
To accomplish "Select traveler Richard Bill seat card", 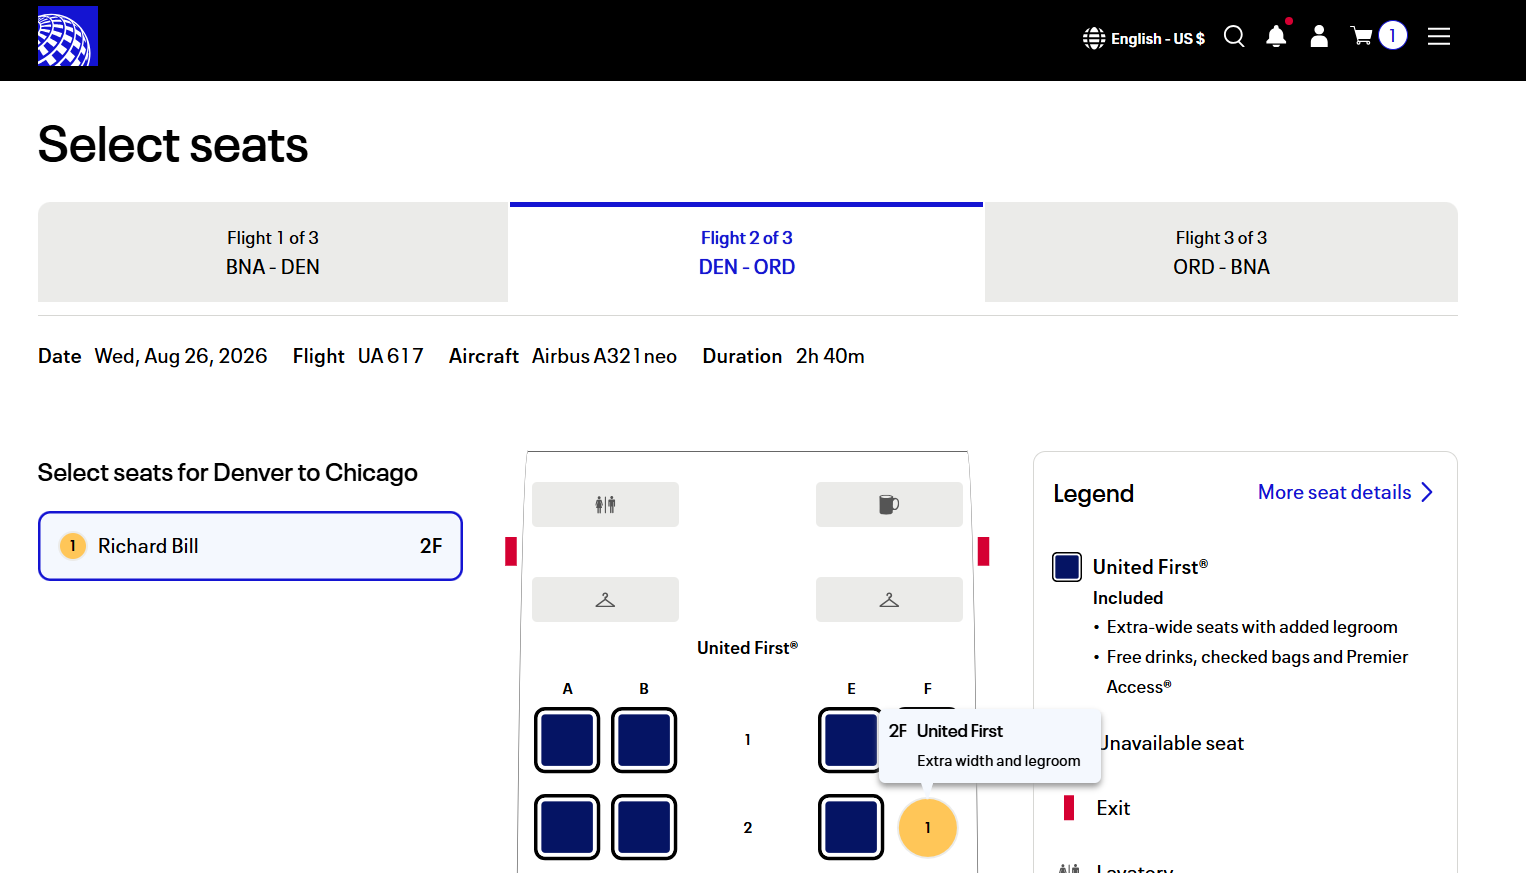I will 250,546.
